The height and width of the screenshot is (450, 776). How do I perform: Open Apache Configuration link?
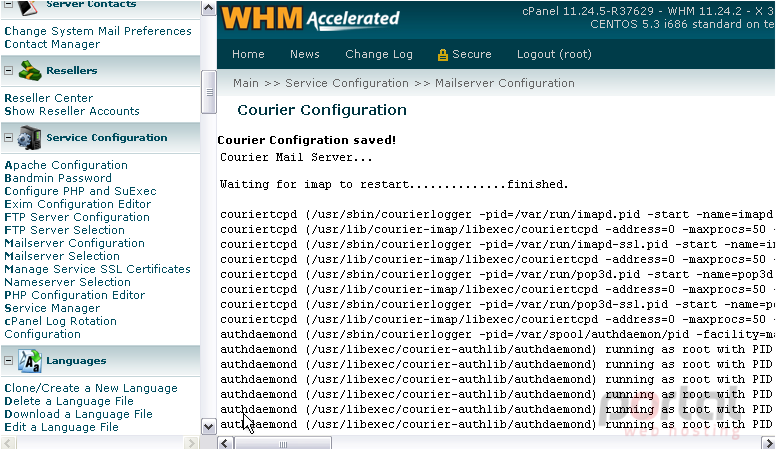66,165
